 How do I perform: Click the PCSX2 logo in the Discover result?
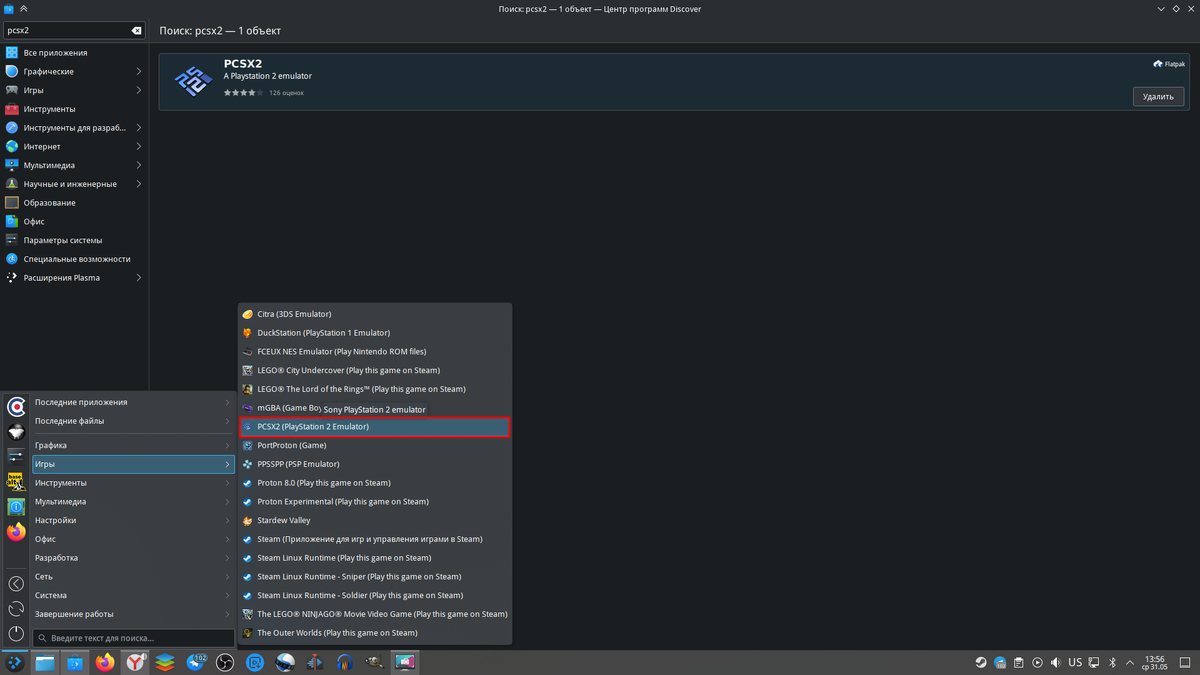[x=193, y=82]
